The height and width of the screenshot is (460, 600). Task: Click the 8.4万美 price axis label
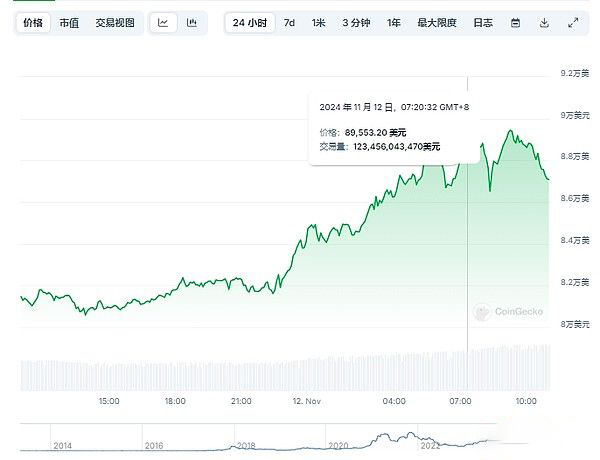point(575,240)
